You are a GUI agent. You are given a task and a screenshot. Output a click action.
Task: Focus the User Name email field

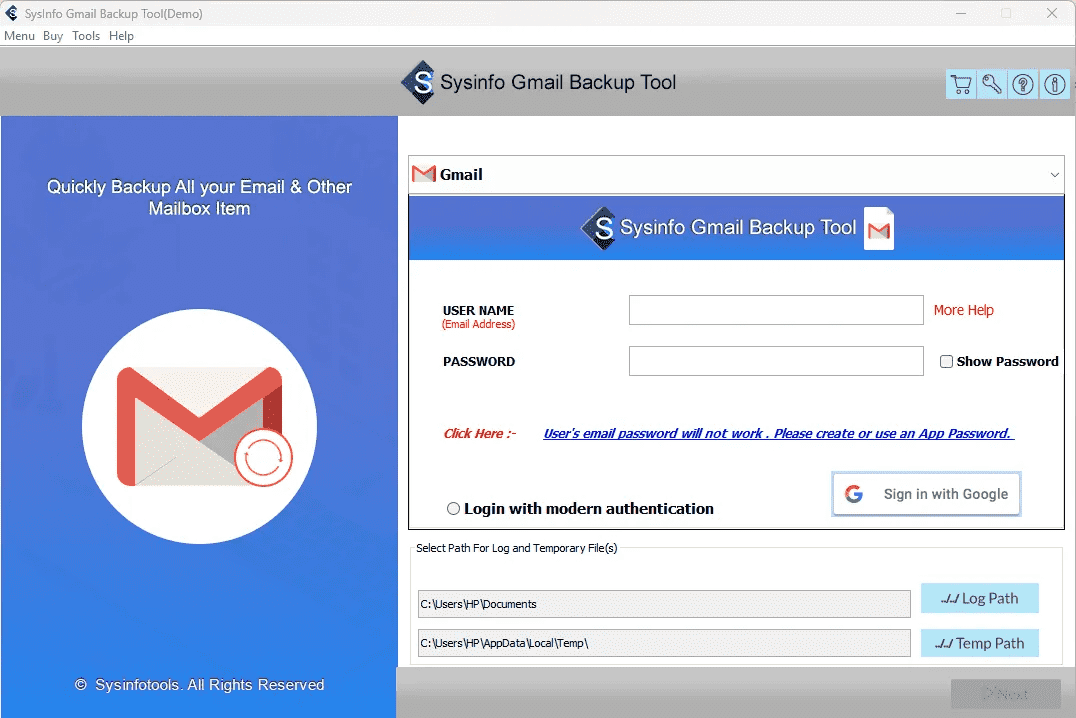coord(775,310)
